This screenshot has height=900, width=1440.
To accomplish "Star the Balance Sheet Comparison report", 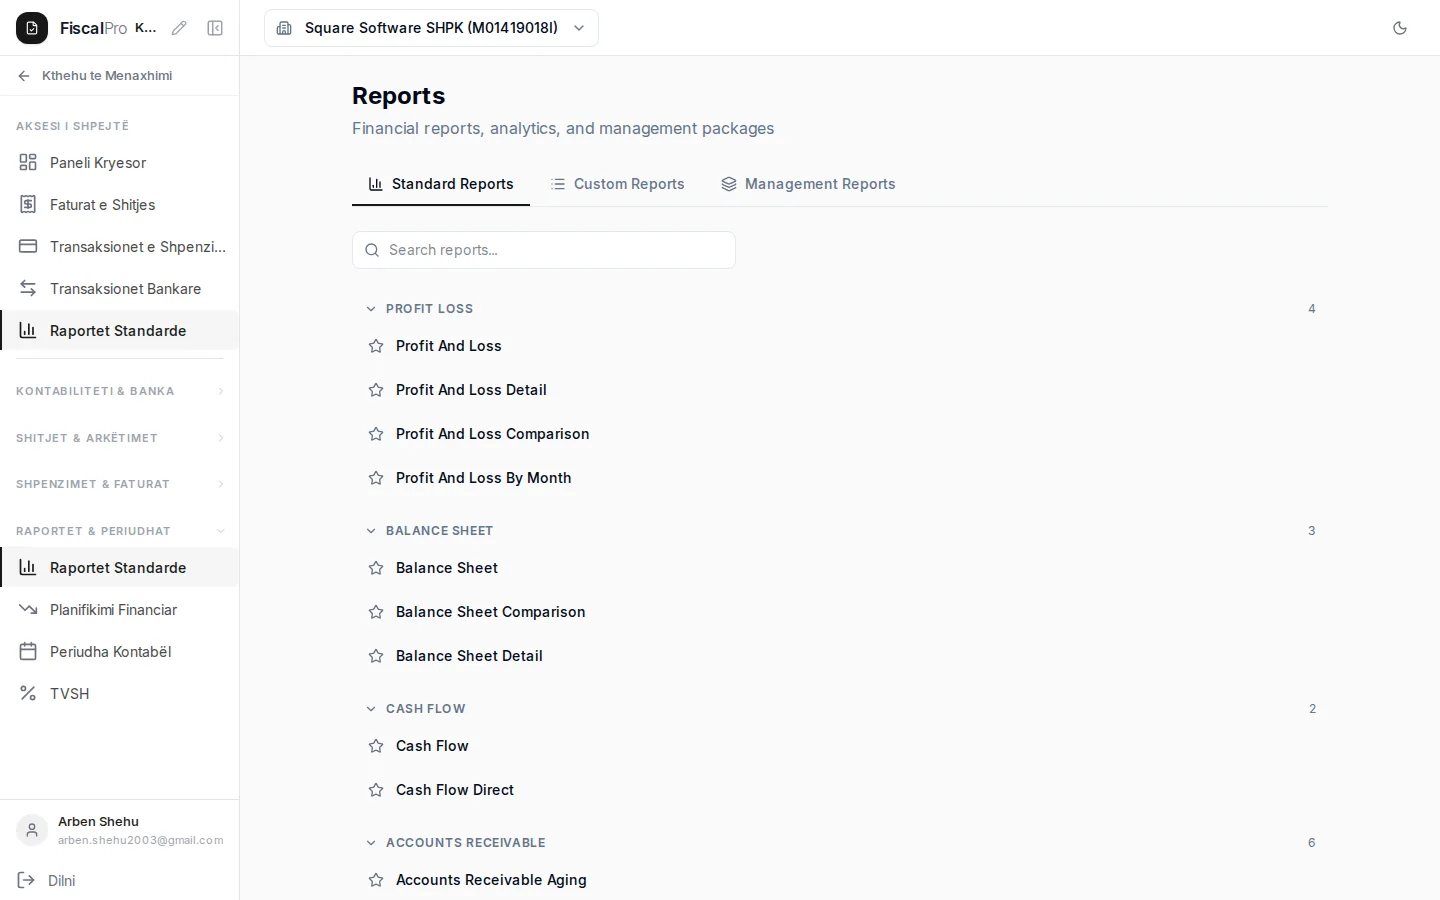I will pos(376,612).
